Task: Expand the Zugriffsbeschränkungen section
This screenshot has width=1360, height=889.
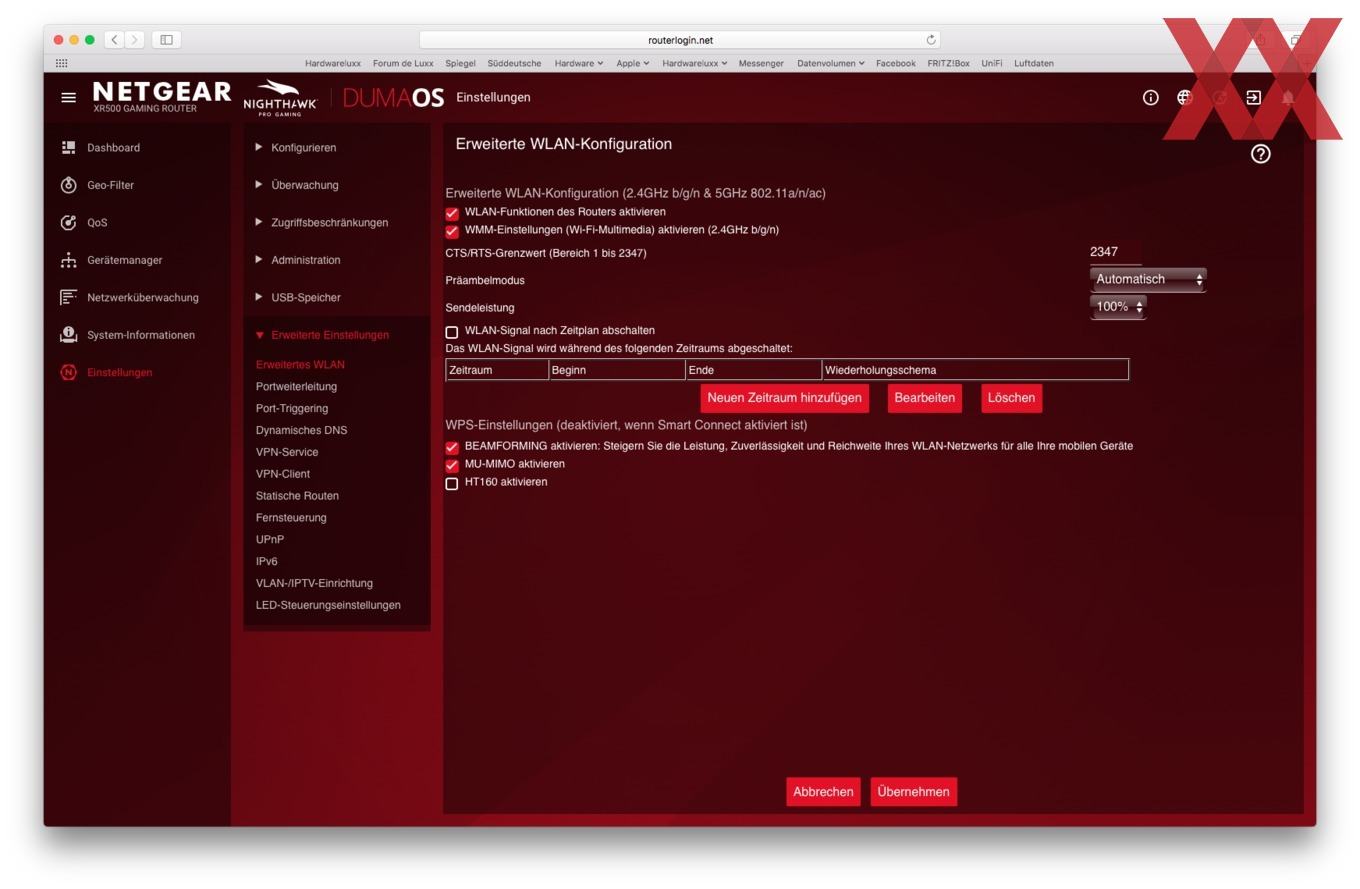Action: point(322,223)
